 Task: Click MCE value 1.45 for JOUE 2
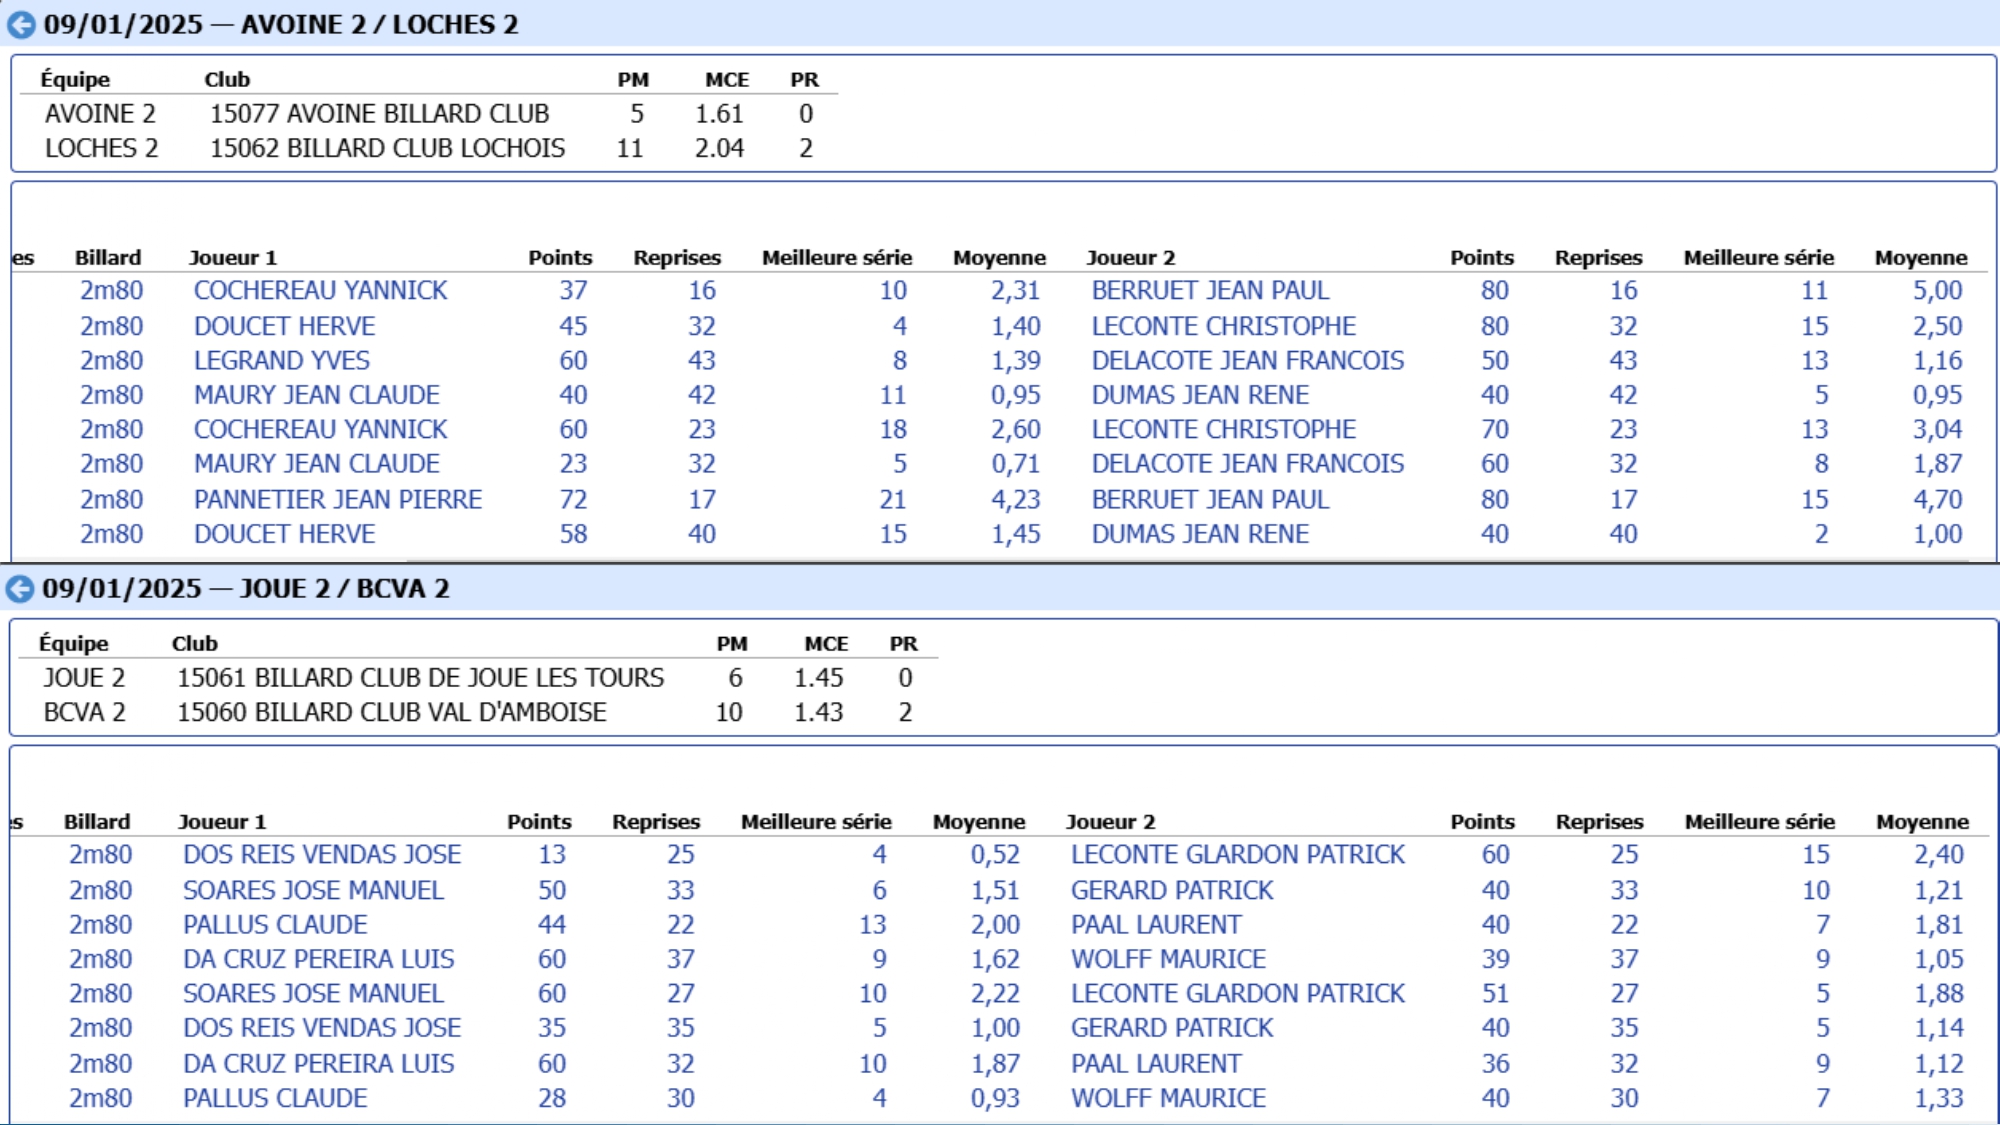click(818, 678)
